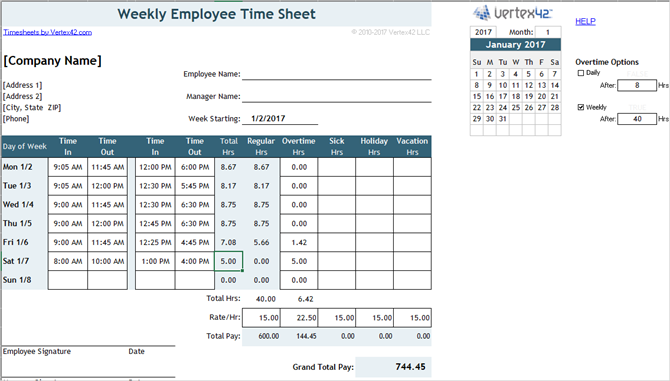Select the year 2017 cell
670x381 pixels.
click(483, 32)
